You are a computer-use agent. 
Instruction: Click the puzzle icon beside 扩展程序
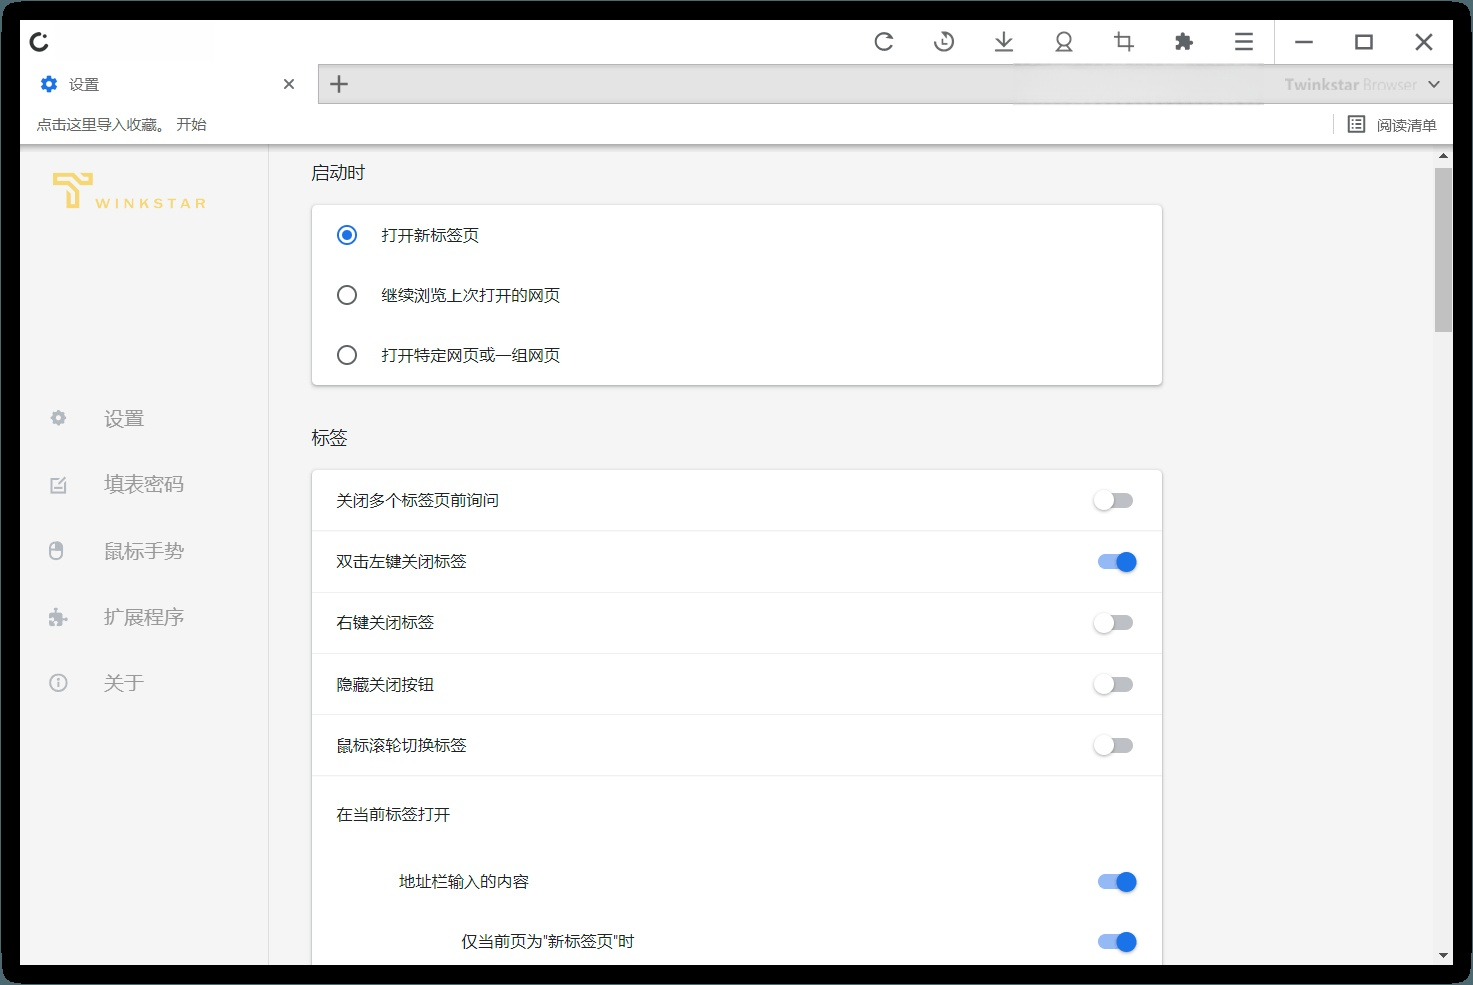(x=58, y=618)
